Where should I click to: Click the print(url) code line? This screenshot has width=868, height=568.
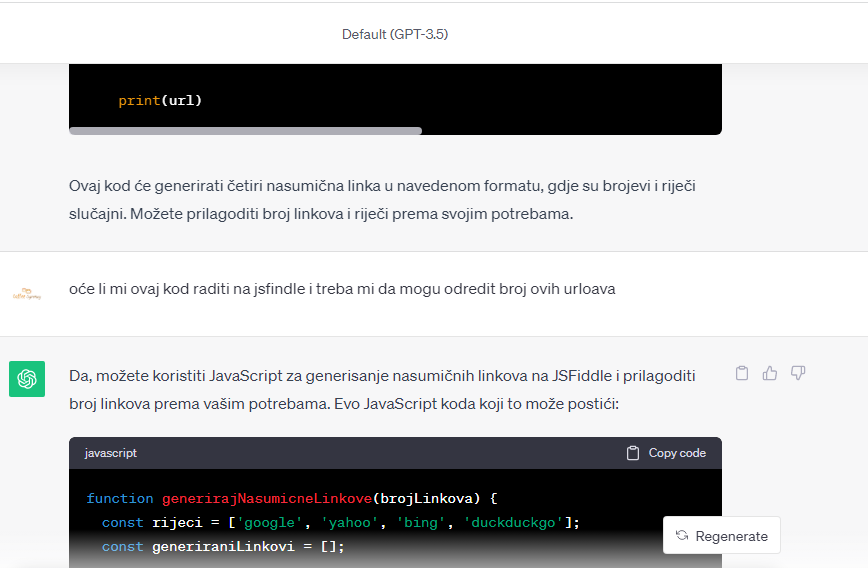(x=160, y=100)
